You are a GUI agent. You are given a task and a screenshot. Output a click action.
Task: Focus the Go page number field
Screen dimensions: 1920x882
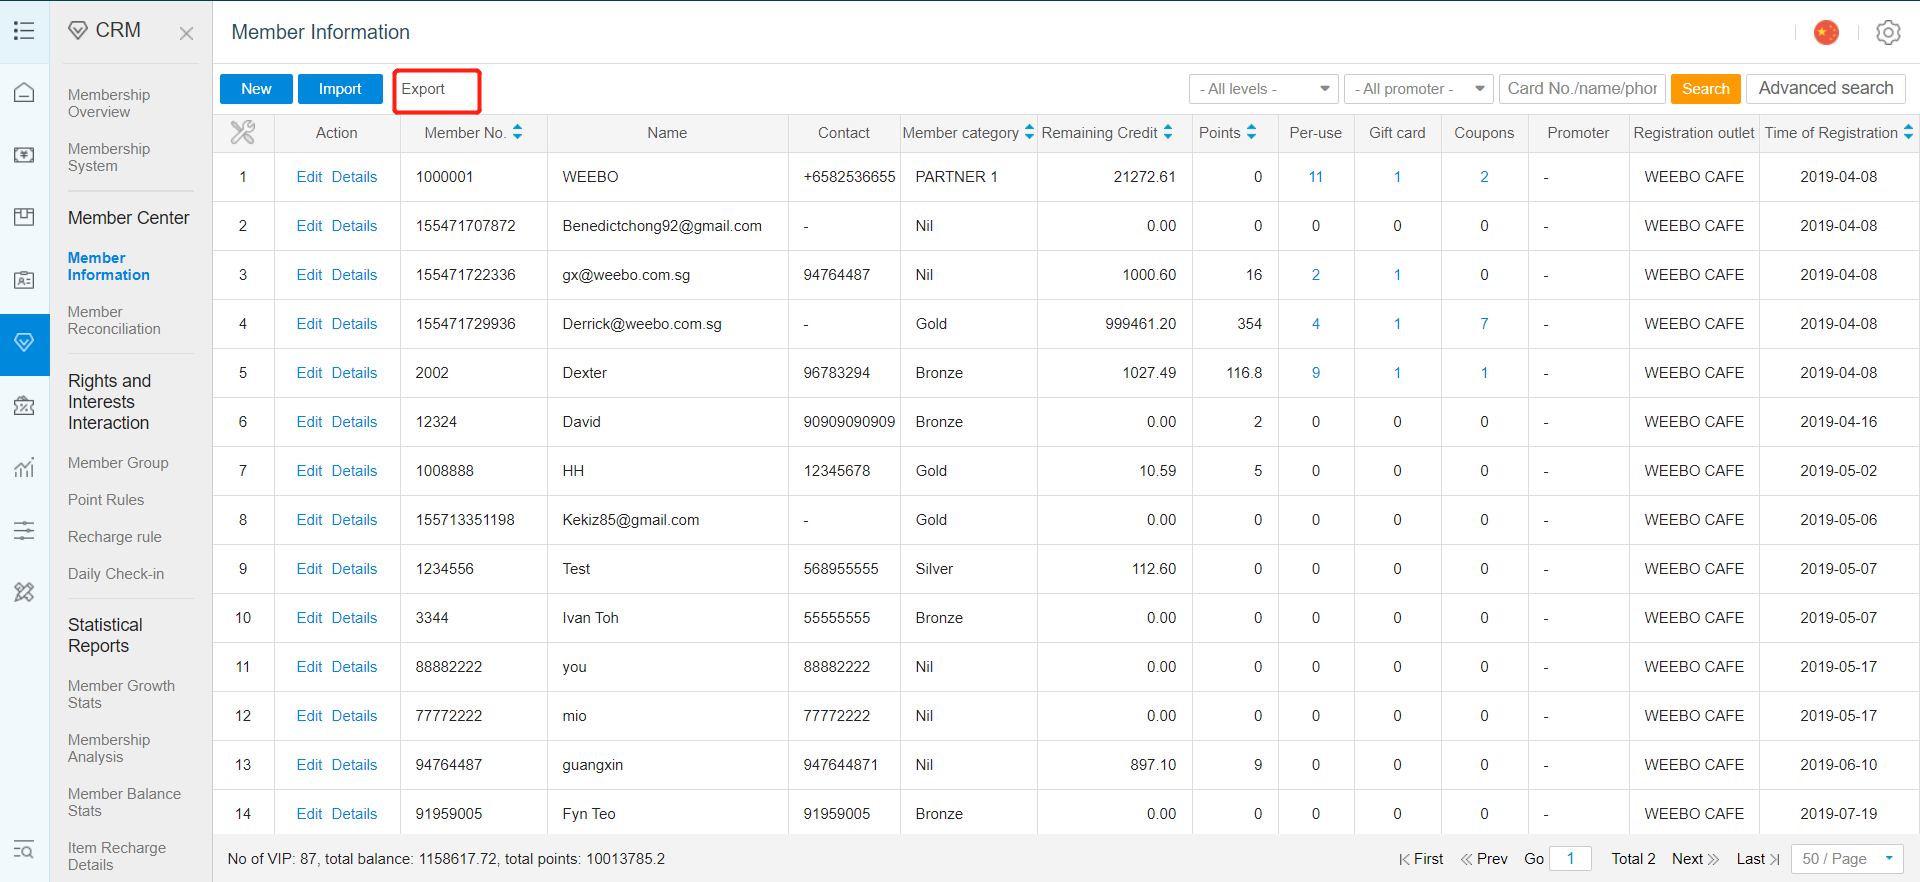tap(1570, 858)
